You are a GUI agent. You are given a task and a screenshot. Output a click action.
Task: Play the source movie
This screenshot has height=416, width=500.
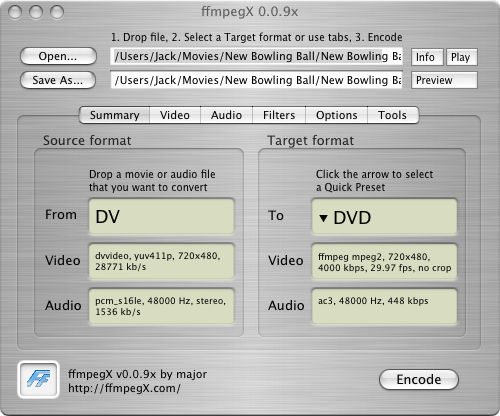click(x=462, y=57)
